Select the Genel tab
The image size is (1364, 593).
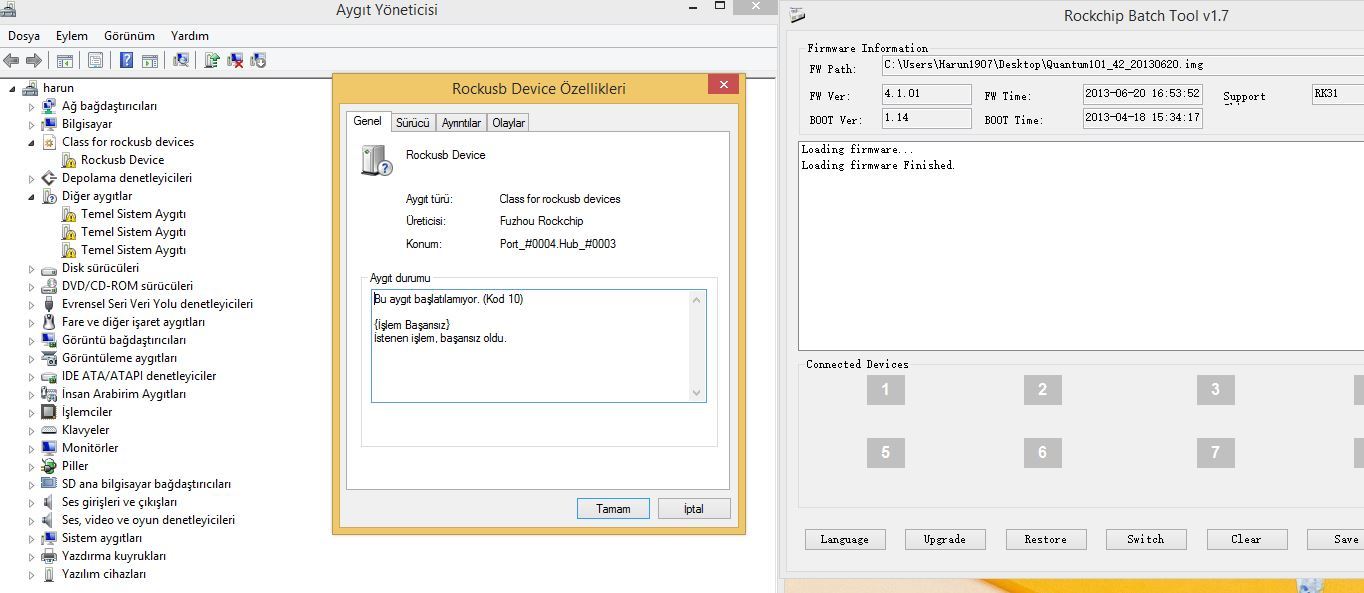pyautogui.click(x=367, y=121)
